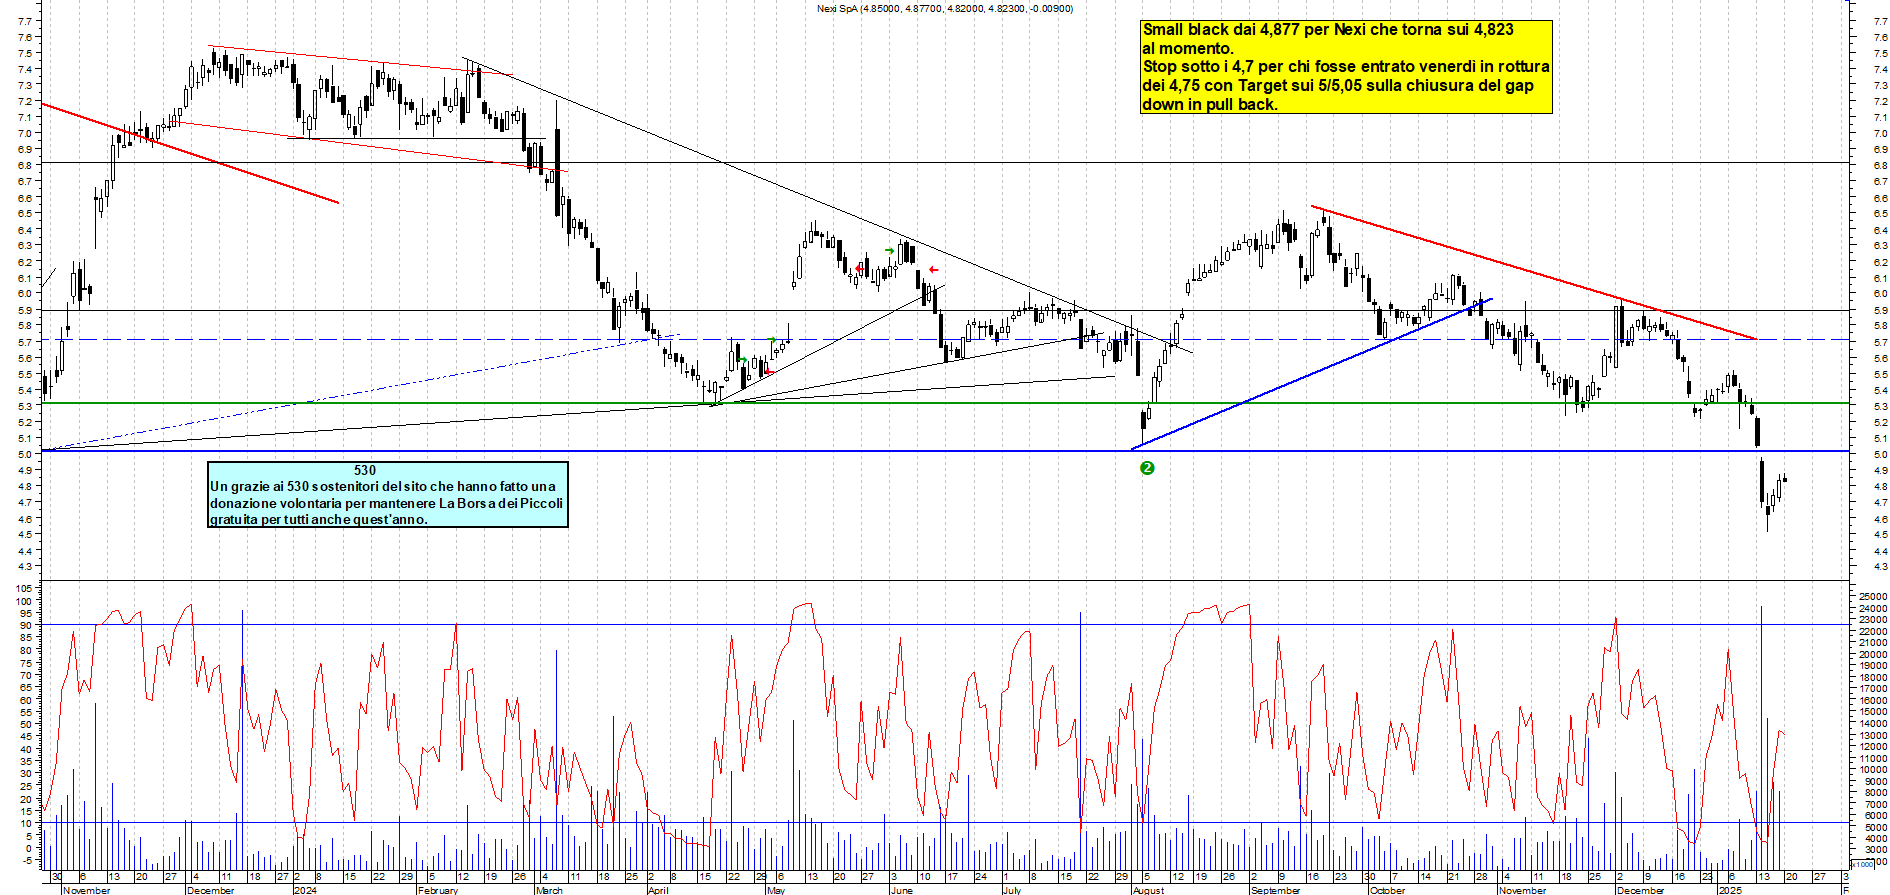Click the blue horizontal line at 5.0

tap(945, 451)
